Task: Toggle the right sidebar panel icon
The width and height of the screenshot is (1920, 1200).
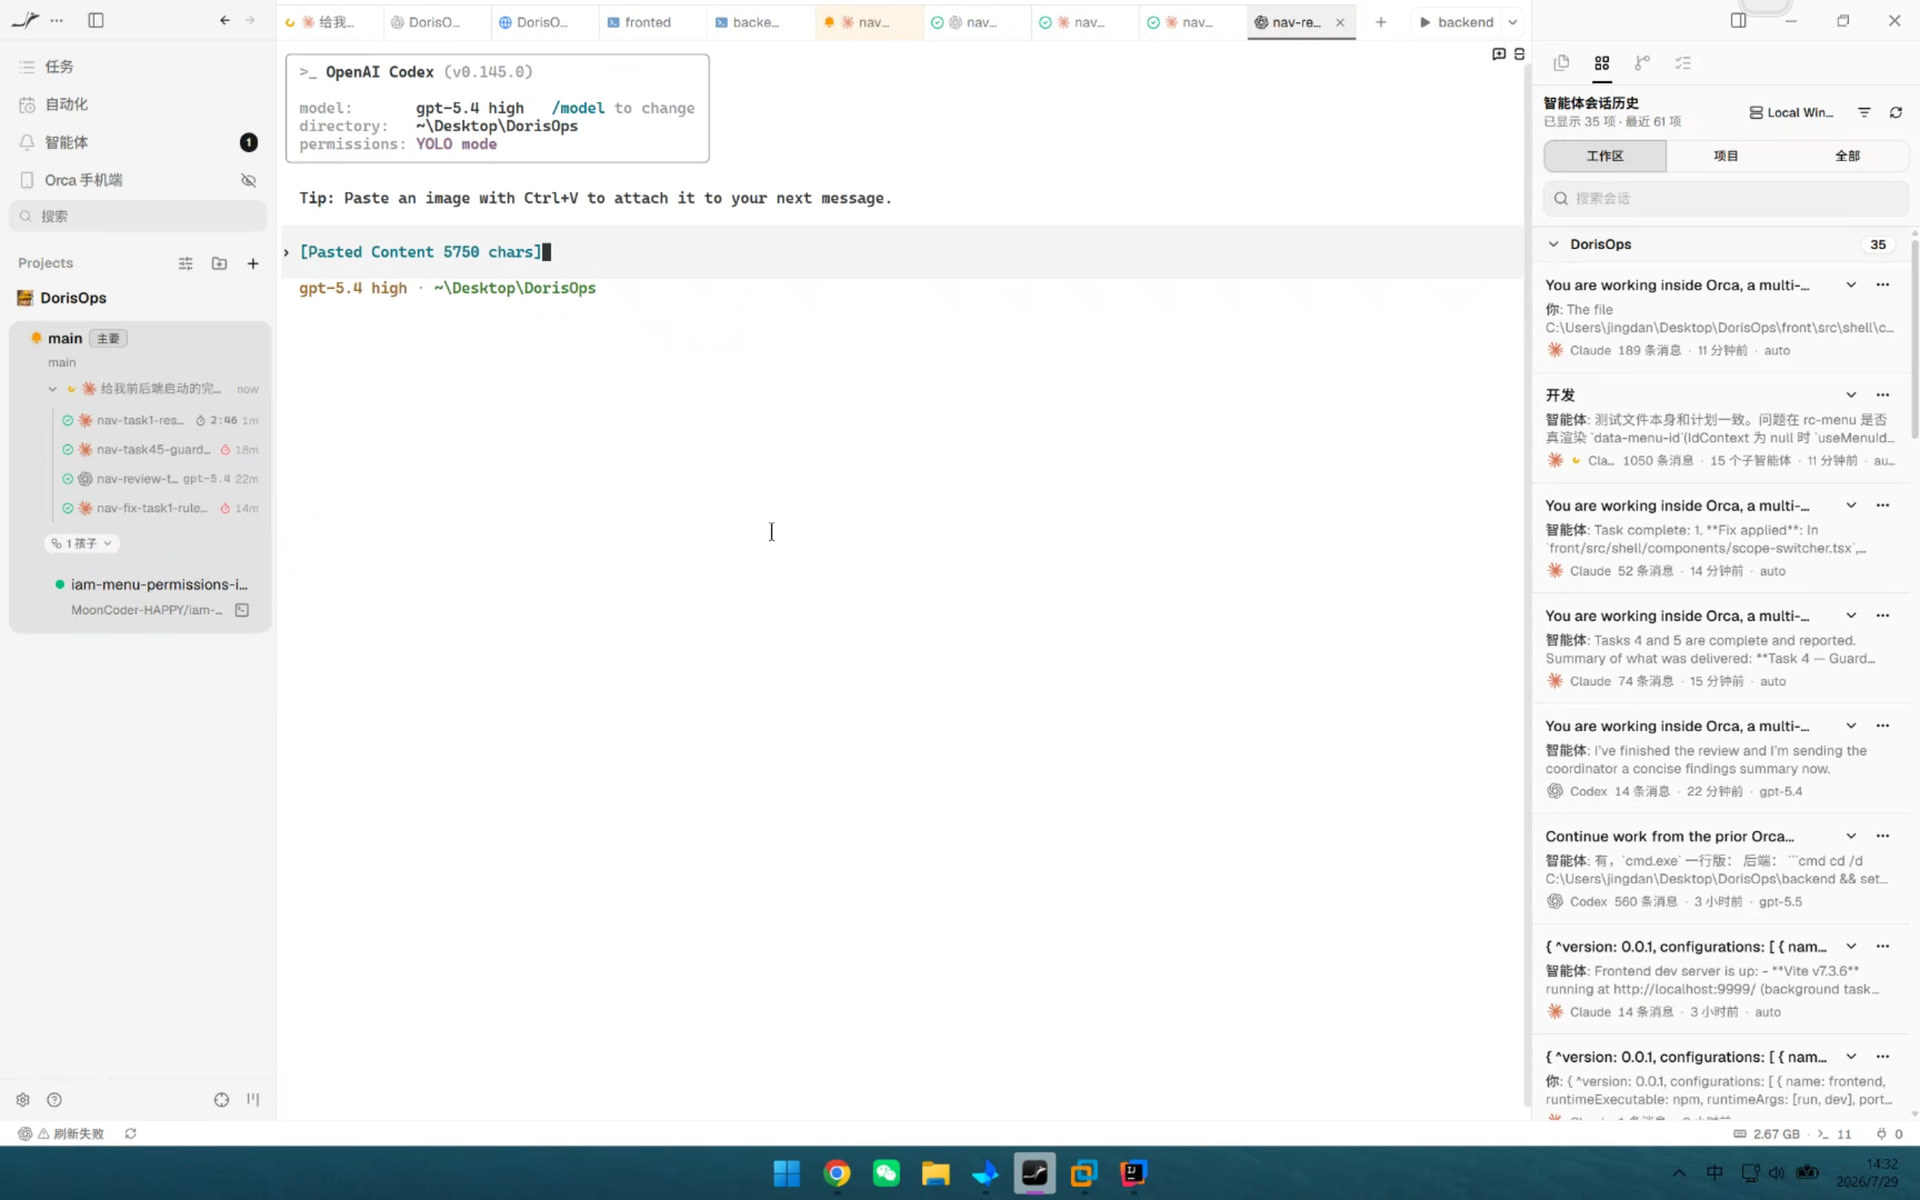Action: coord(1738,20)
